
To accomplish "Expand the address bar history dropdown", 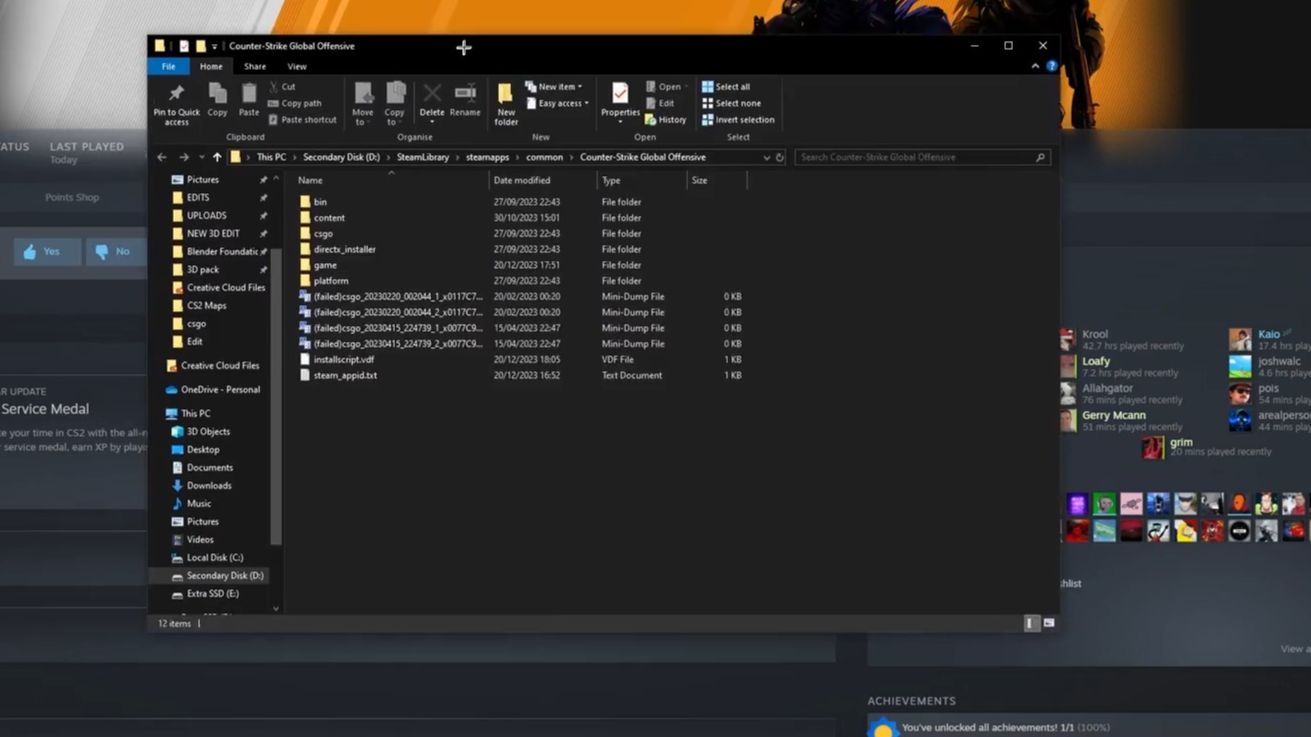I will (x=767, y=157).
